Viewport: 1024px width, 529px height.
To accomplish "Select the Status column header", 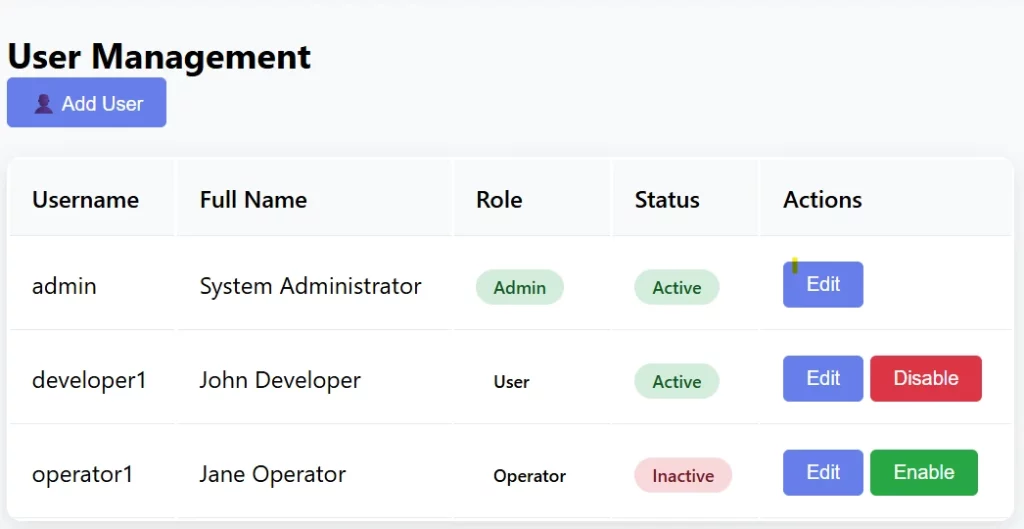I will coord(667,199).
